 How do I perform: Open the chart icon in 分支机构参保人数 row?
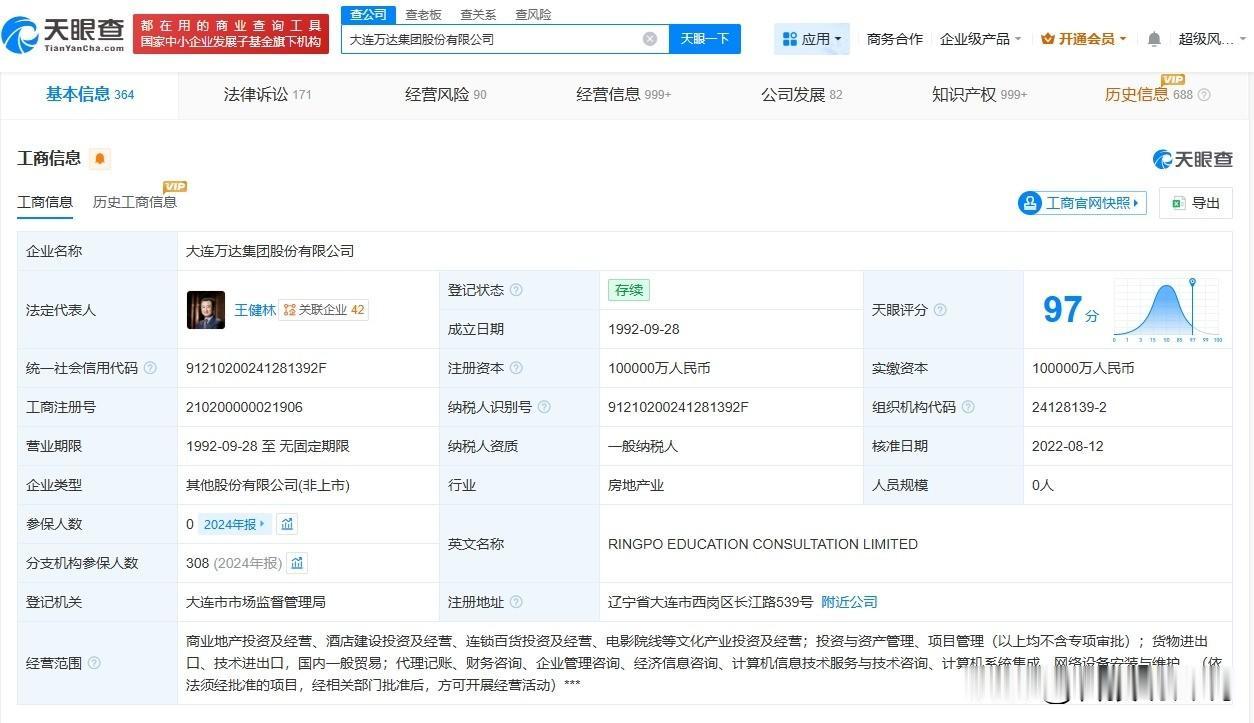[x=297, y=563]
